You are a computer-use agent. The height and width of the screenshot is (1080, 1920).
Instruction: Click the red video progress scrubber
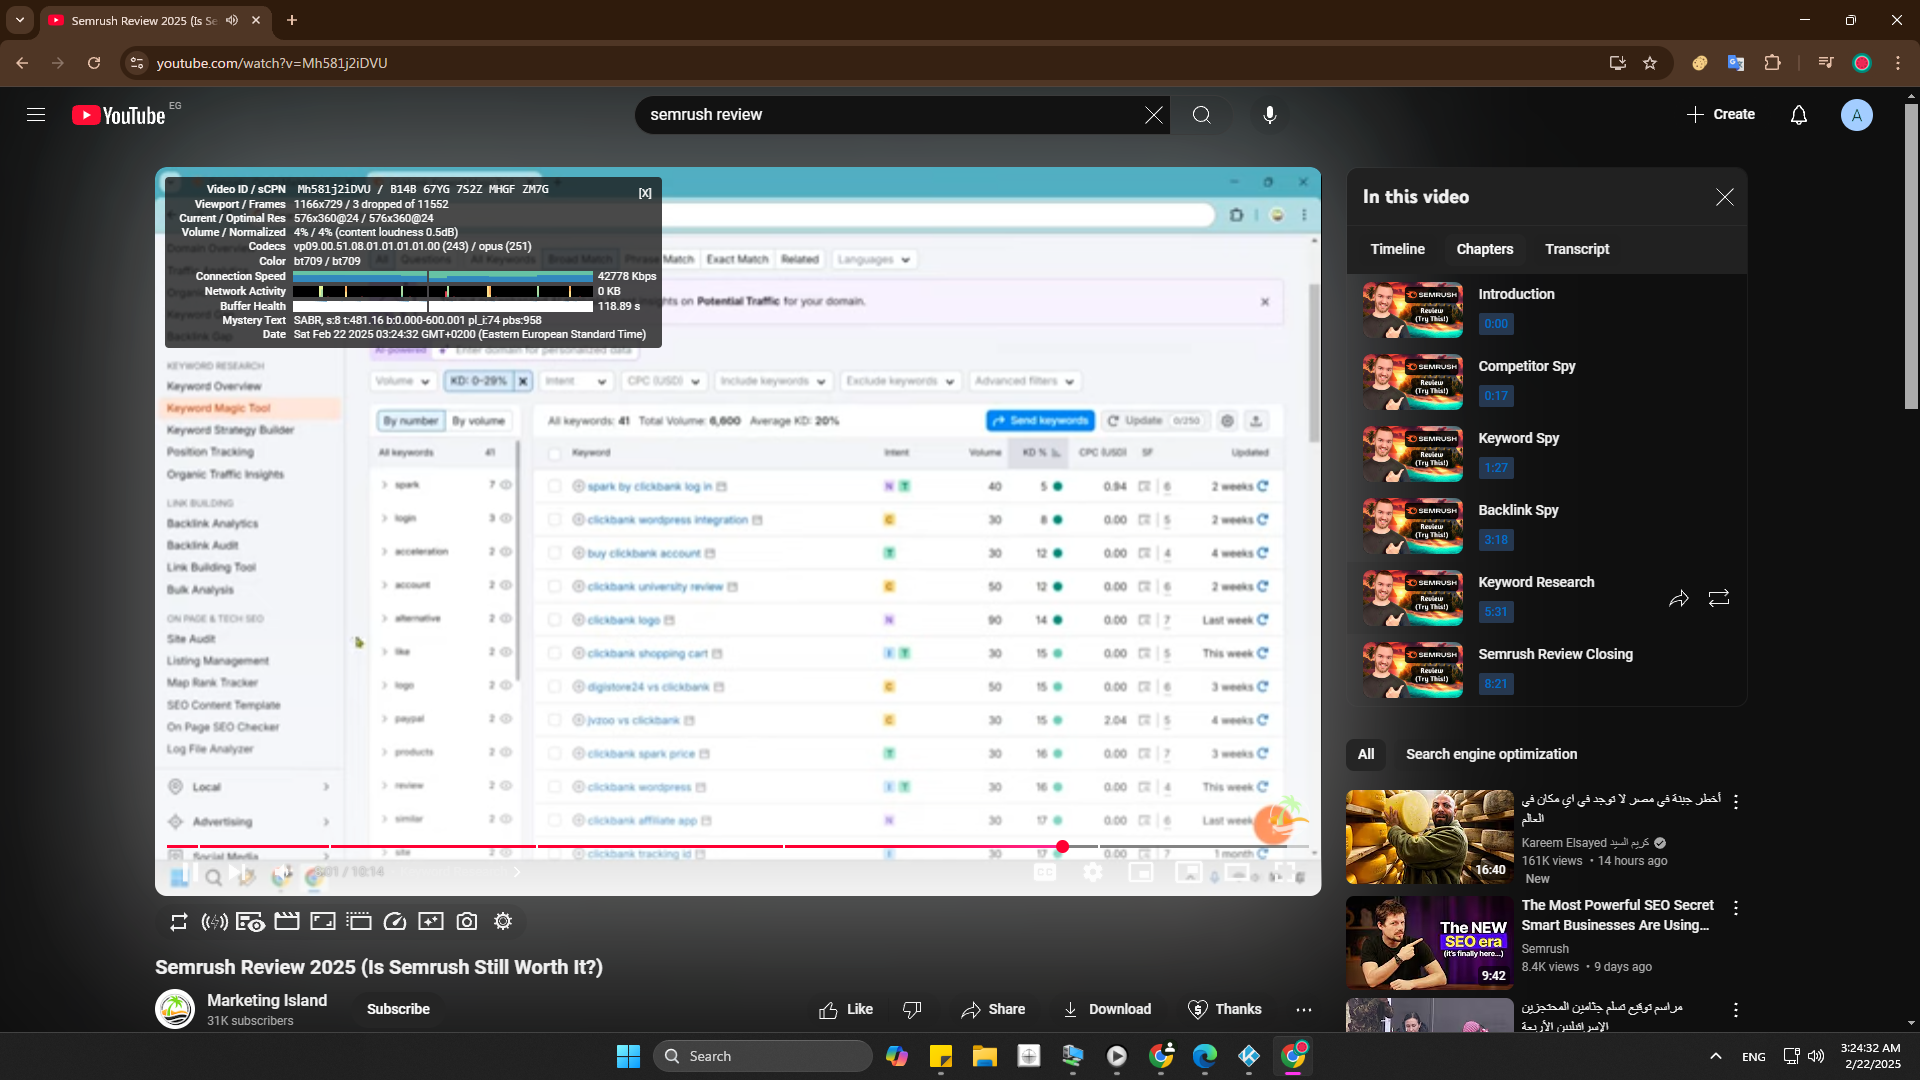(1062, 847)
